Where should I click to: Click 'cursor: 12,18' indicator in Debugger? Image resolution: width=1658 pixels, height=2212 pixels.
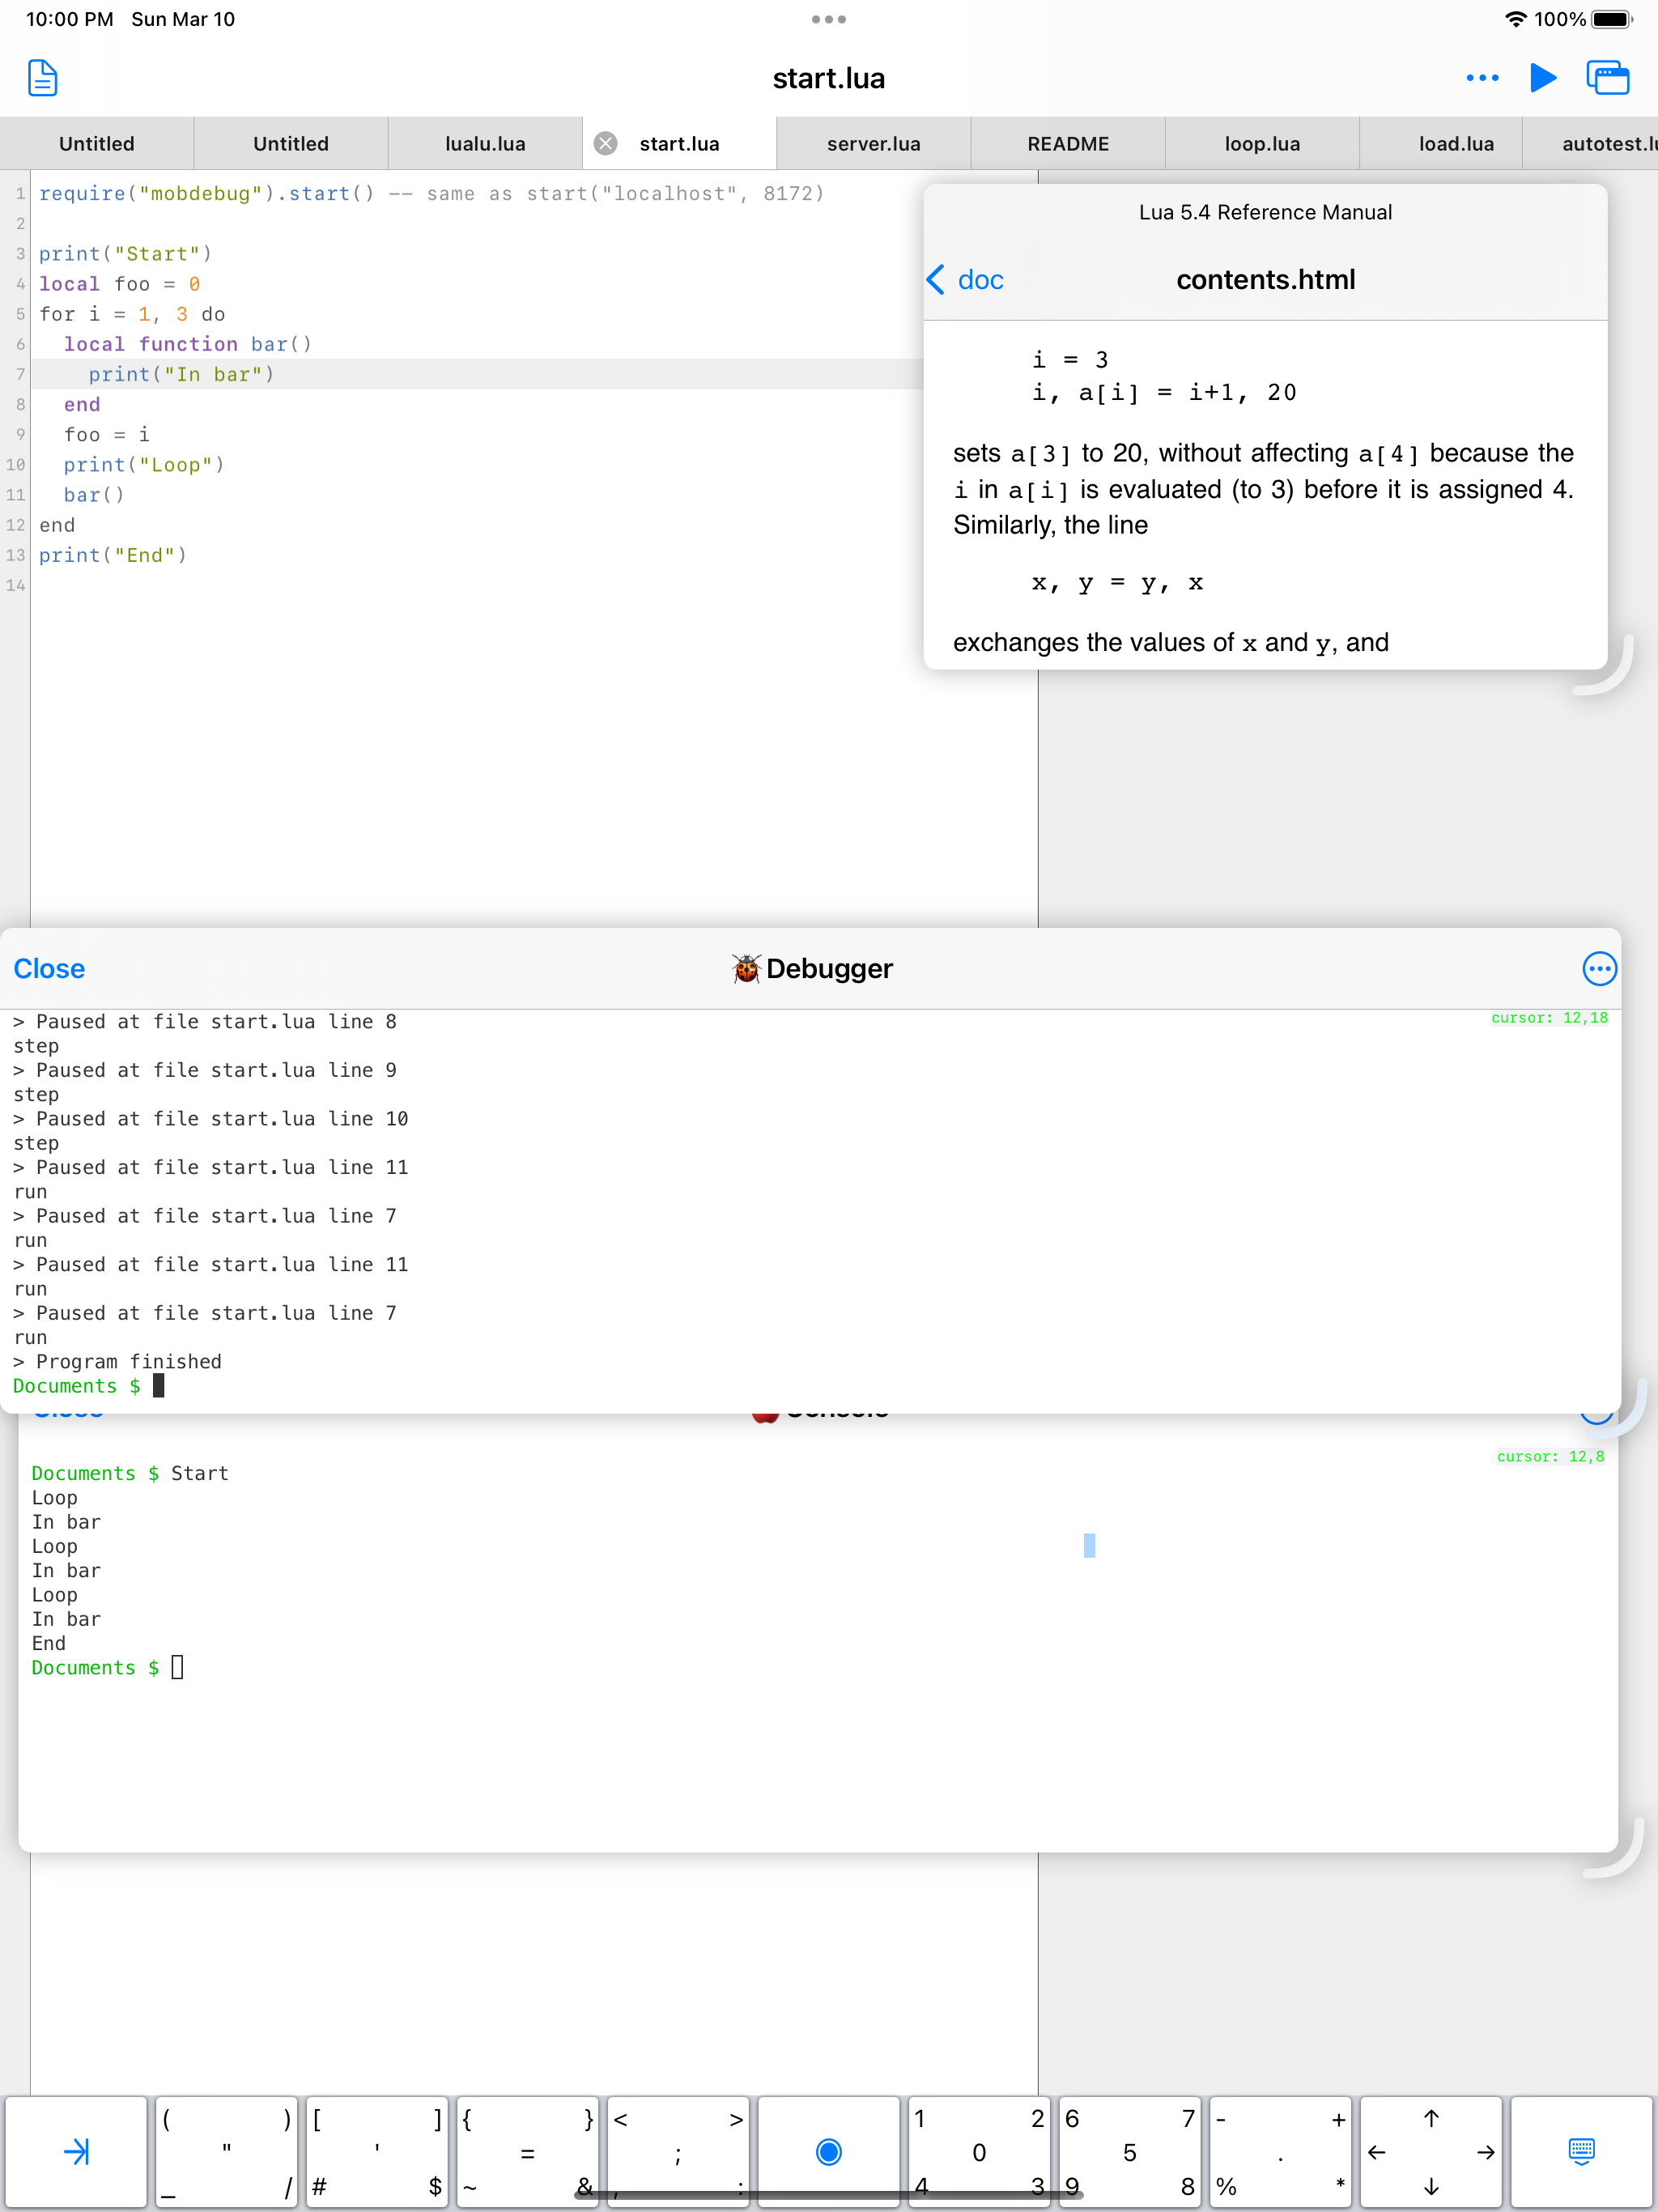(x=1549, y=1018)
